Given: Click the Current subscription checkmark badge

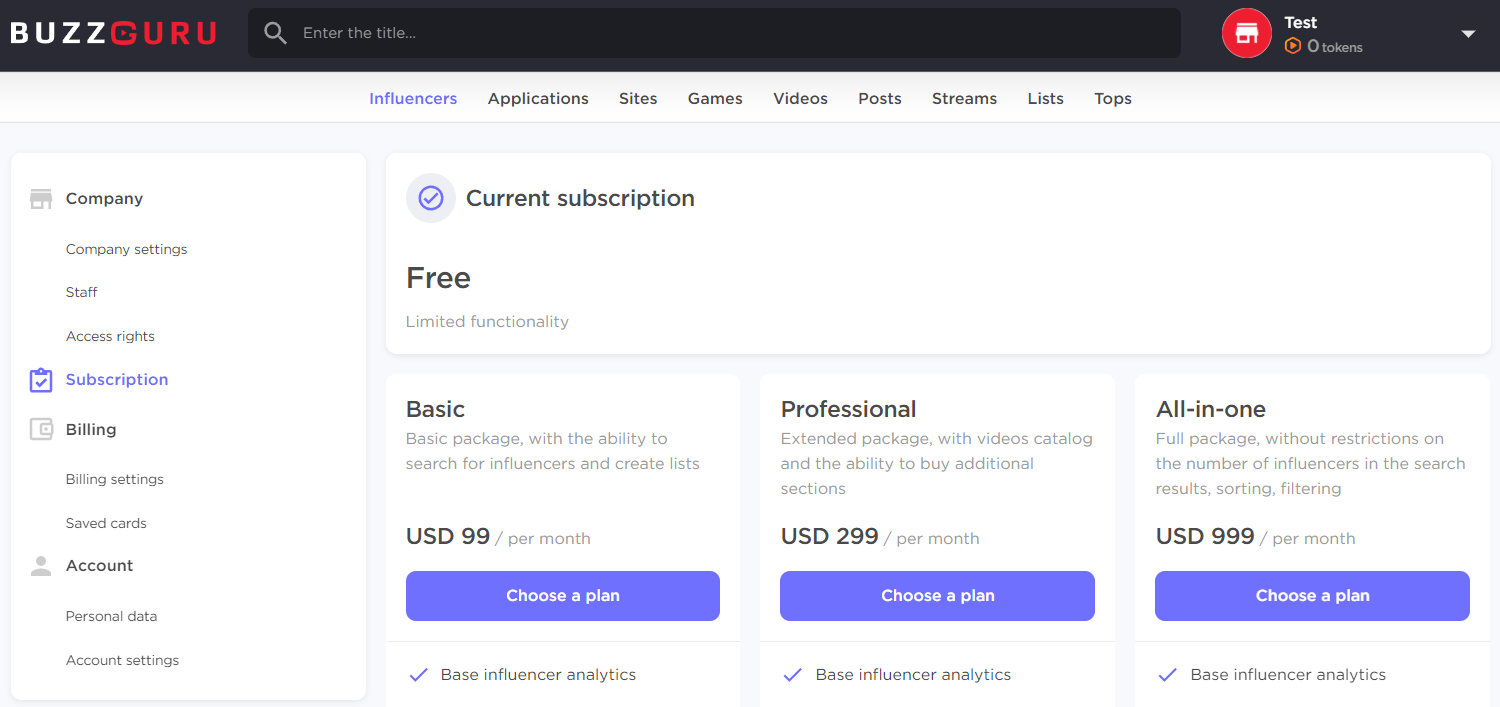Looking at the screenshot, I should [x=431, y=198].
